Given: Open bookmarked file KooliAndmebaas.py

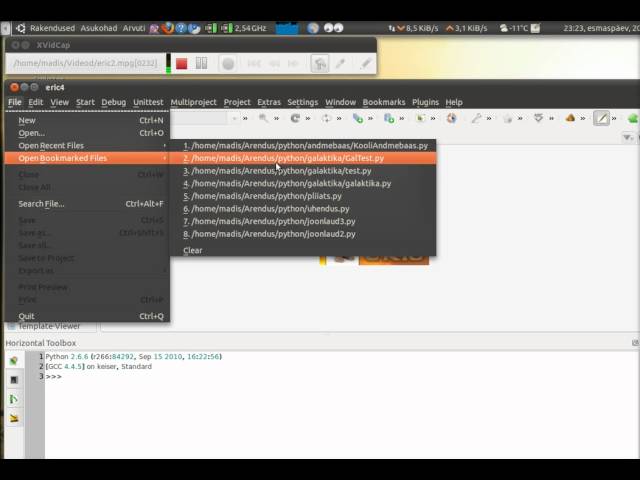Looking at the screenshot, I should coord(303,146).
